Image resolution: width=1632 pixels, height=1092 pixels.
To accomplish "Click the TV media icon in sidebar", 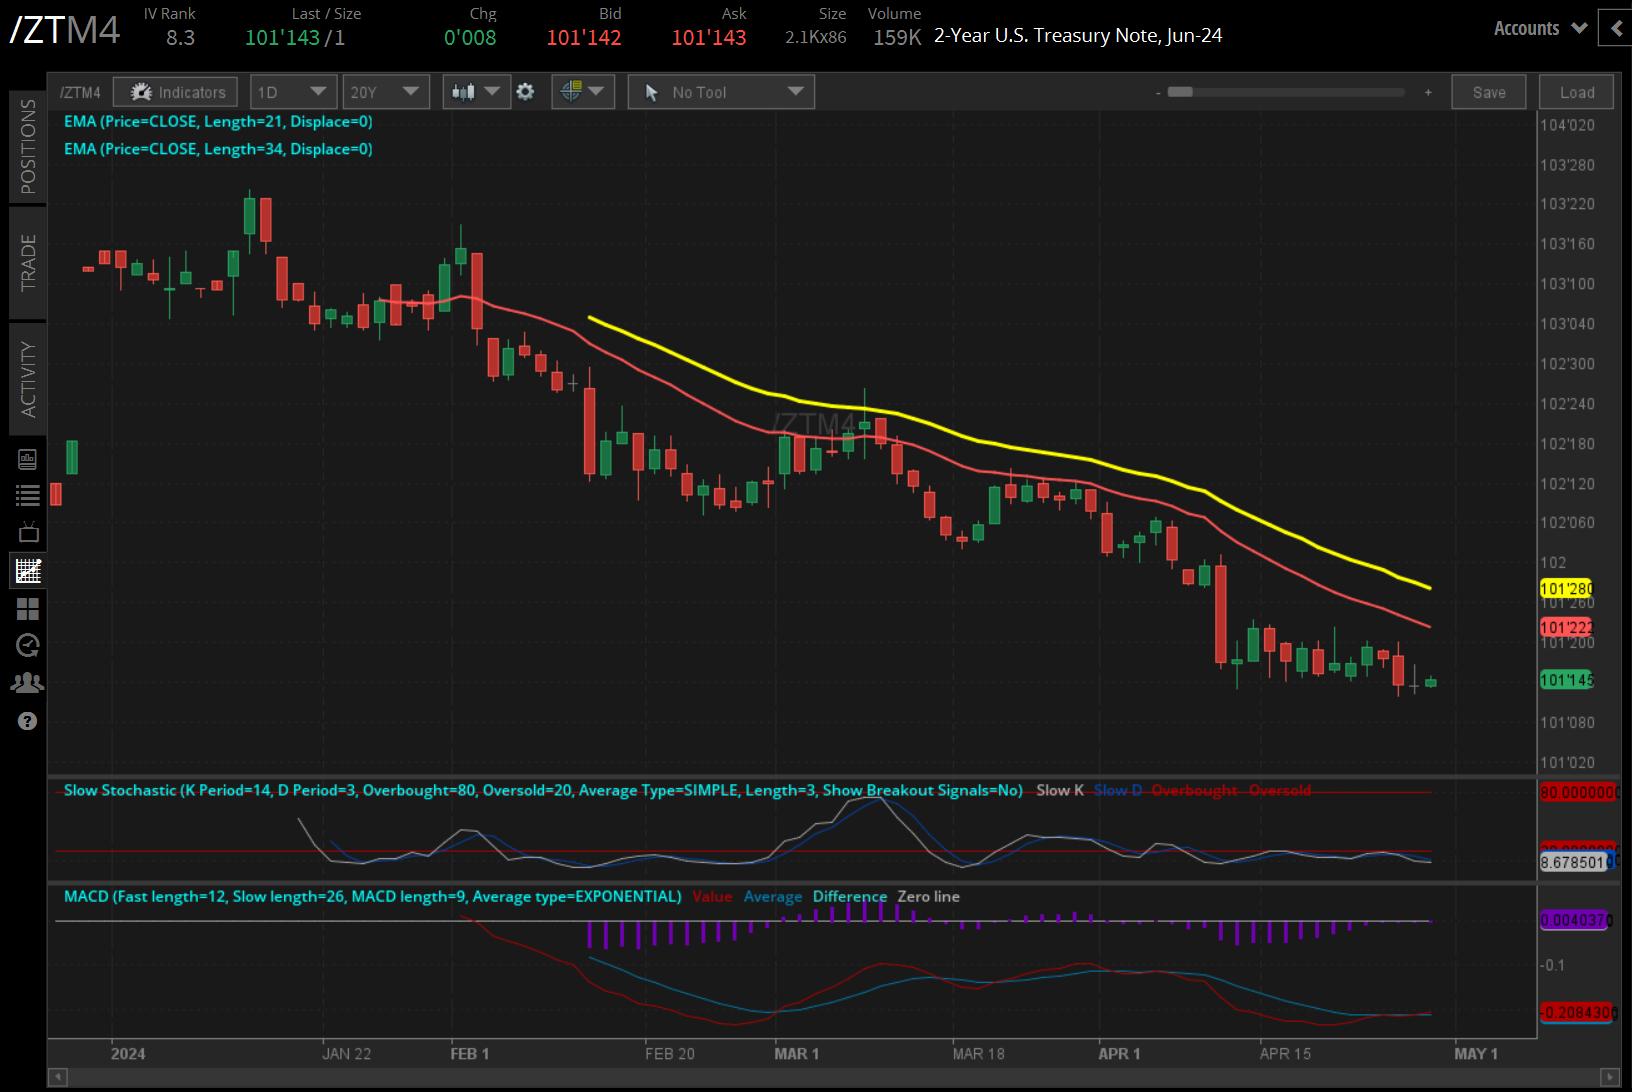I will click(28, 532).
